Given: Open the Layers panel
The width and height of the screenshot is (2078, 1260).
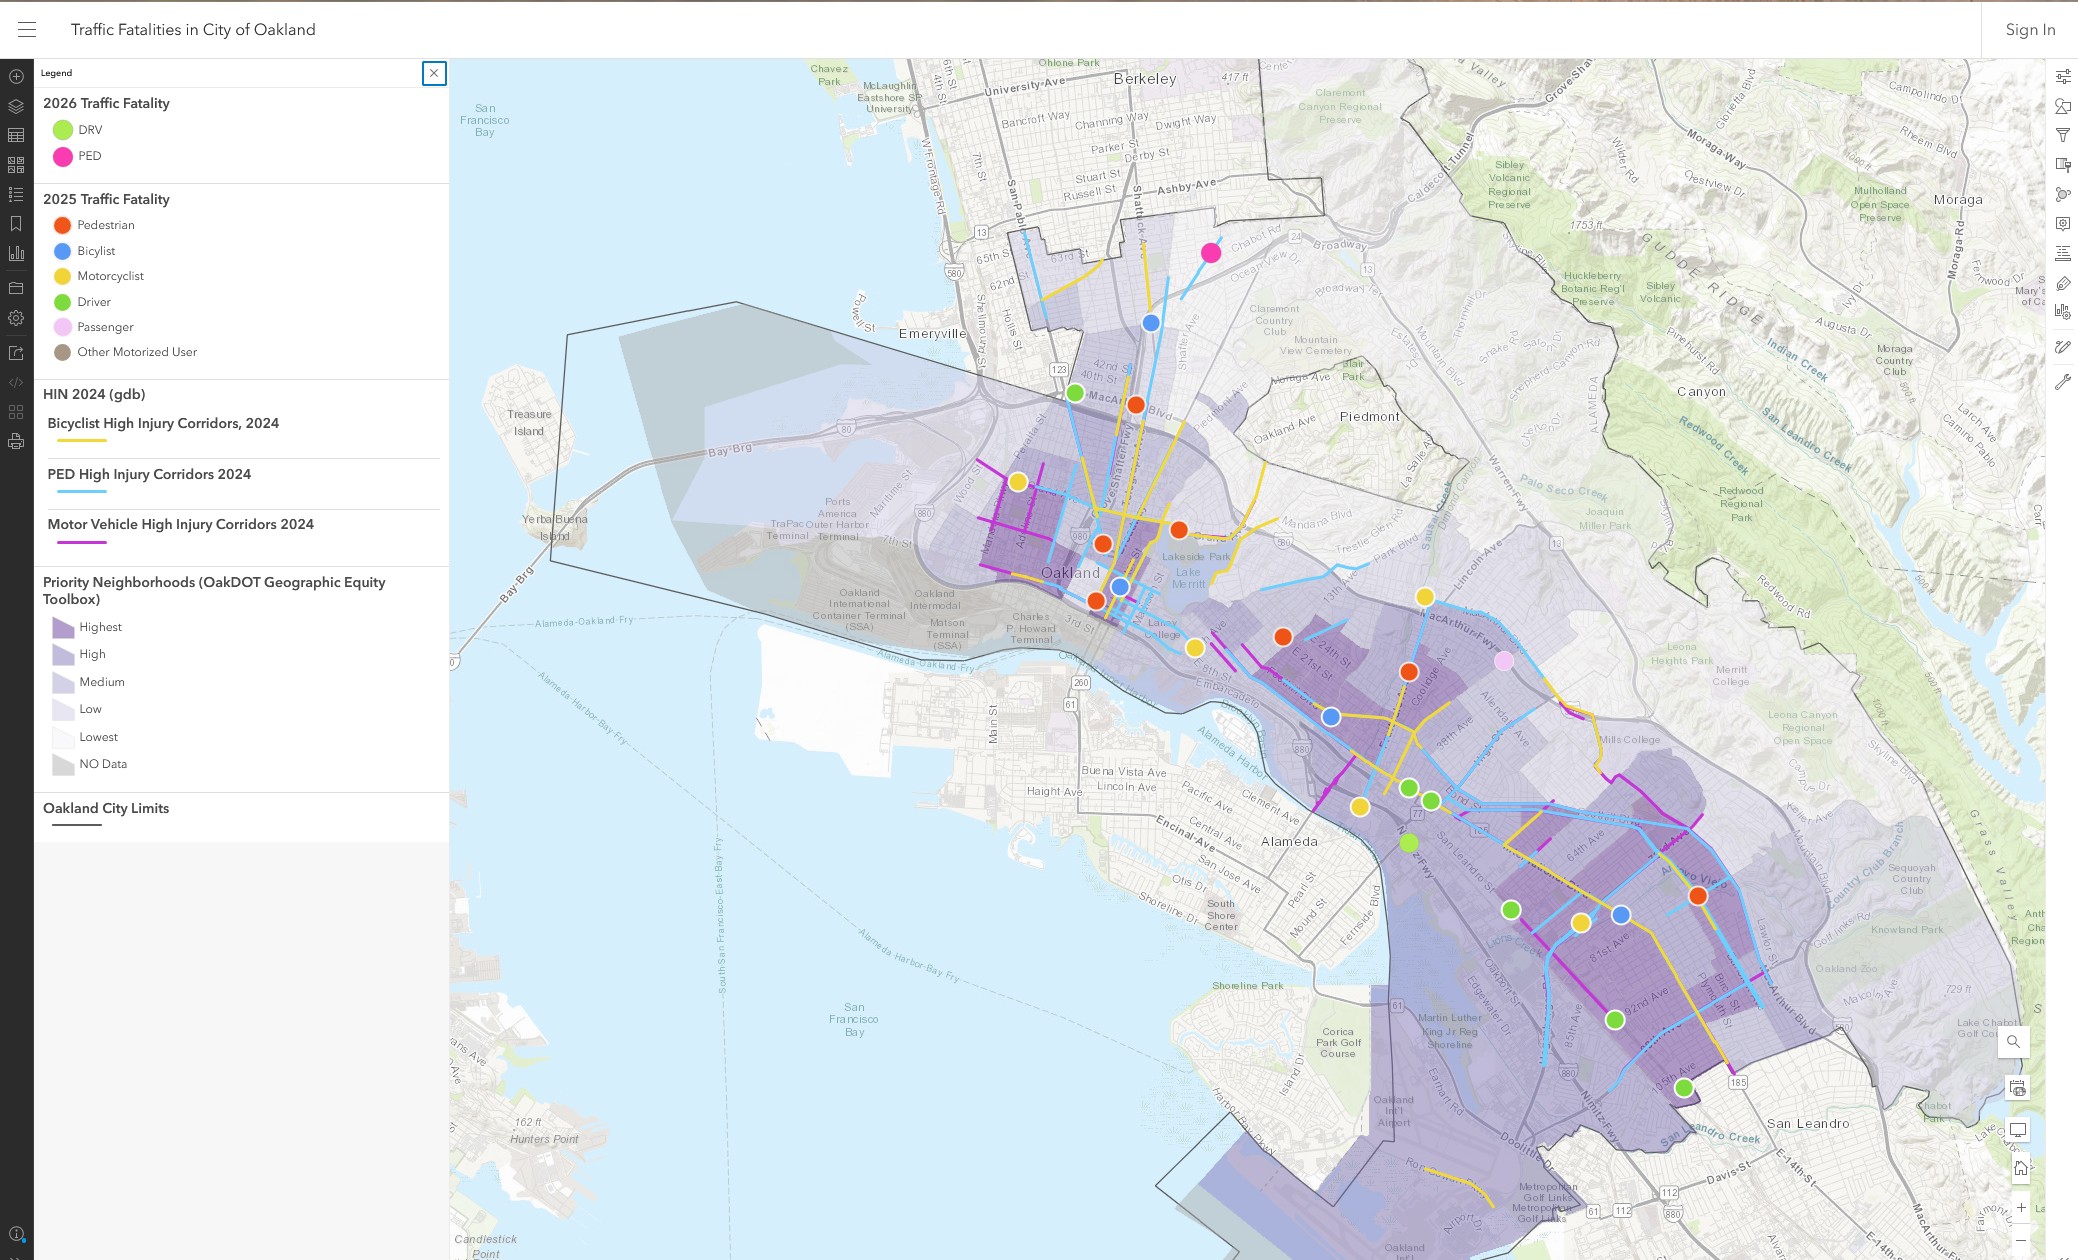Looking at the screenshot, I should coord(16,106).
